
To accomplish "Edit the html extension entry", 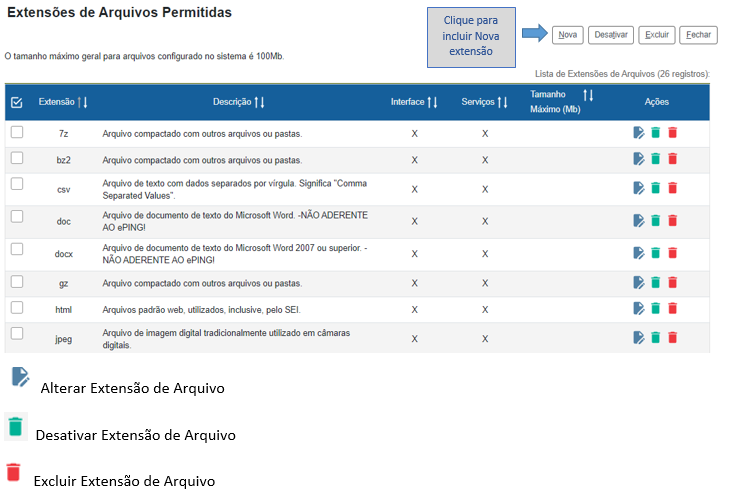I will (x=639, y=308).
